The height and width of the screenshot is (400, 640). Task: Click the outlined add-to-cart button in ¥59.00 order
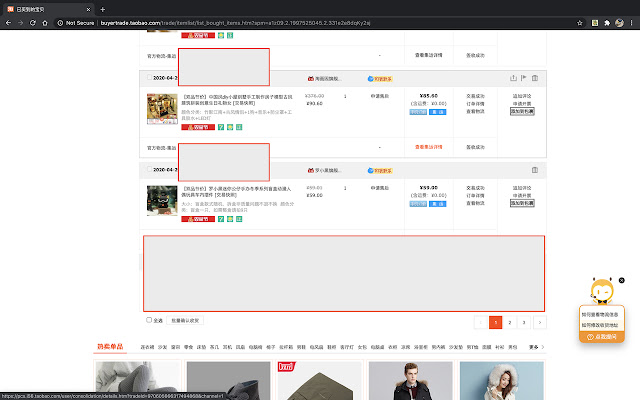522,203
